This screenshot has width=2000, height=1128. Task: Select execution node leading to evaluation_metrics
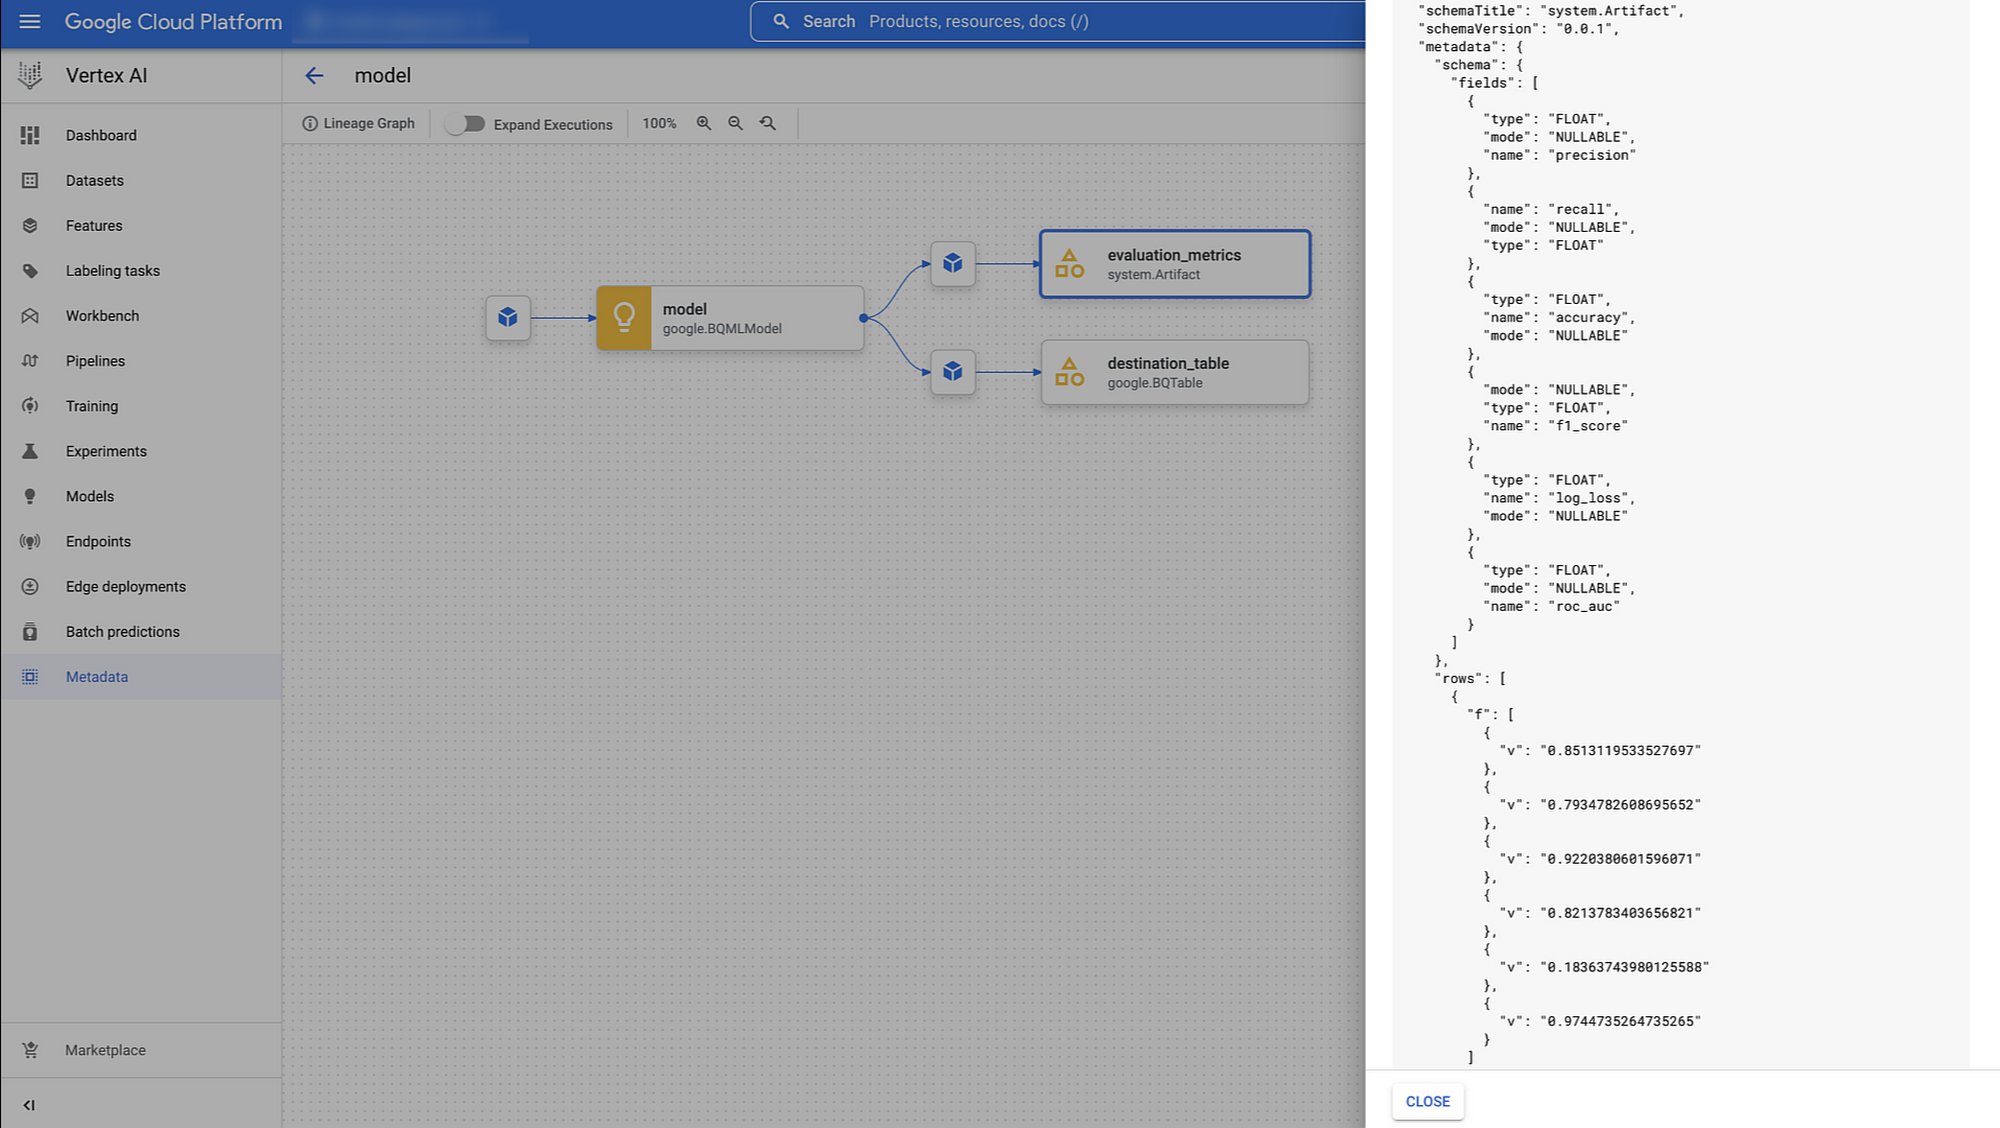953,264
